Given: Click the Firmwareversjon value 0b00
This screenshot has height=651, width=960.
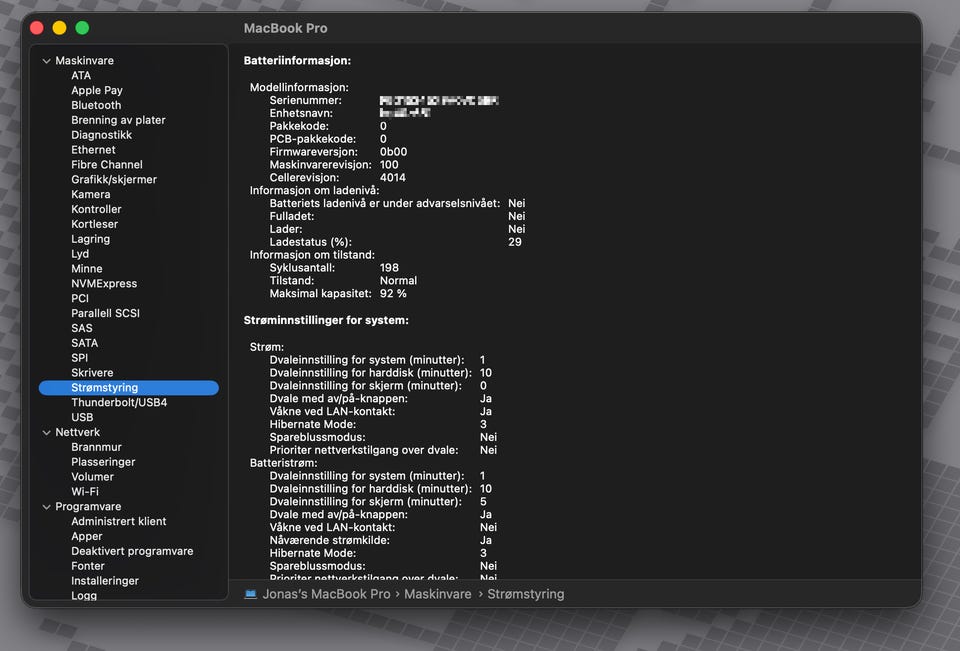Looking at the screenshot, I should click(393, 152).
